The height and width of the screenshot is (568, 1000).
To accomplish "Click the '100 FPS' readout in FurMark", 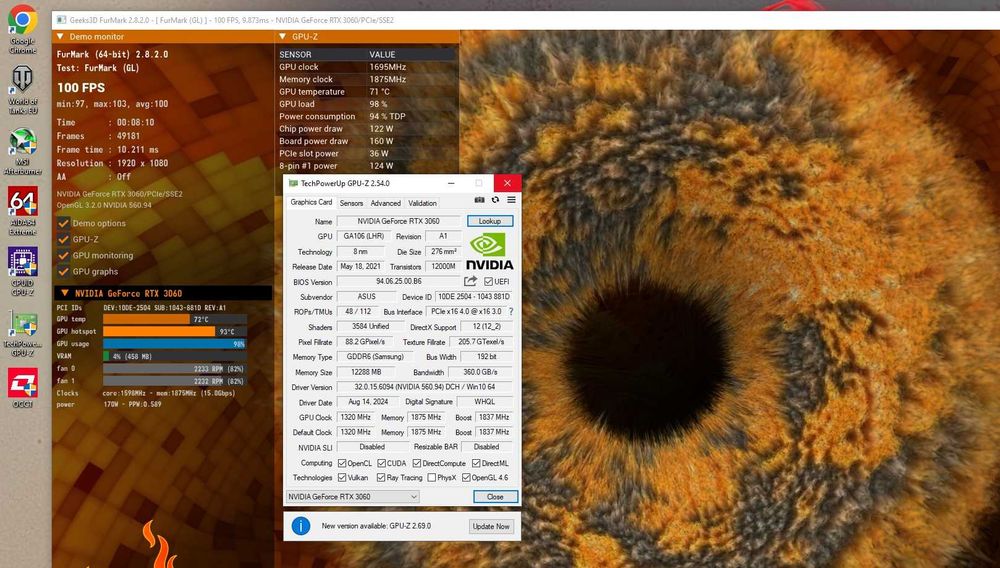I will (81, 88).
